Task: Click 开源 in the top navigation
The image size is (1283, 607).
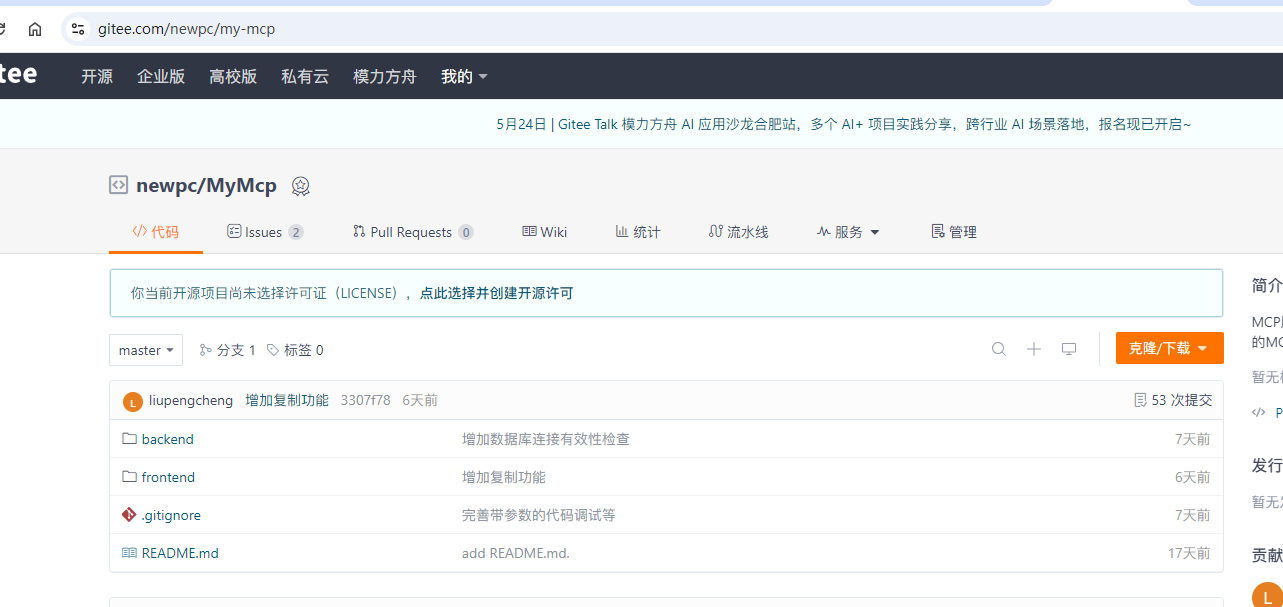Action: click(x=97, y=76)
